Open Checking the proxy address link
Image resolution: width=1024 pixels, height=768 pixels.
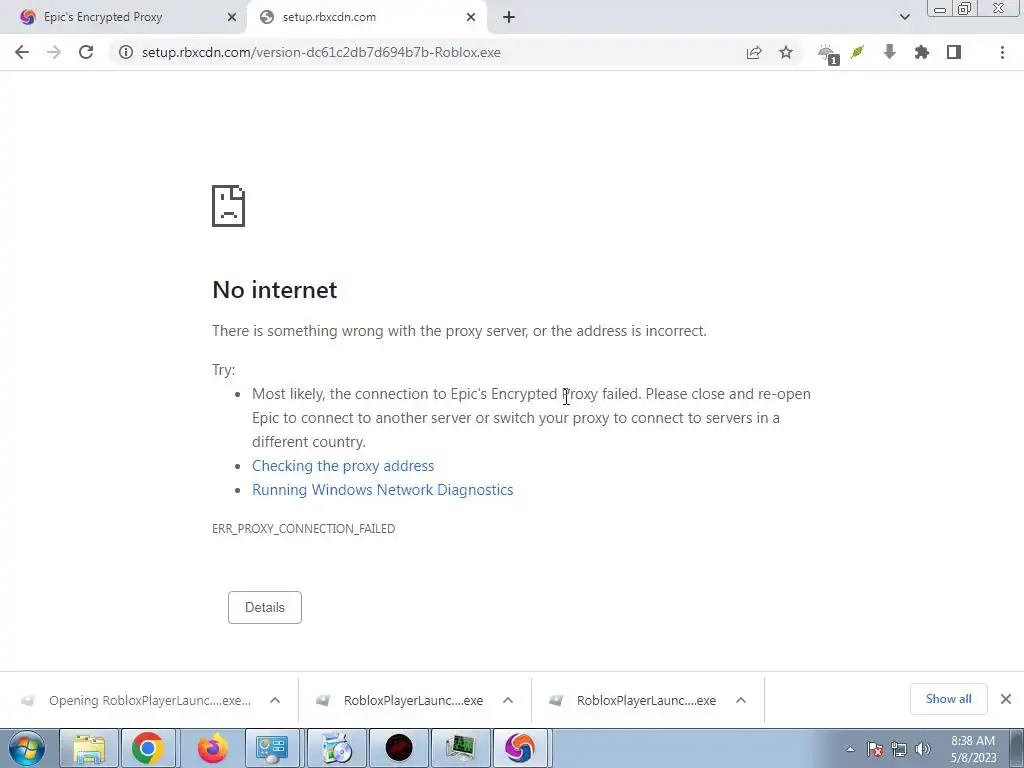[343, 466]
